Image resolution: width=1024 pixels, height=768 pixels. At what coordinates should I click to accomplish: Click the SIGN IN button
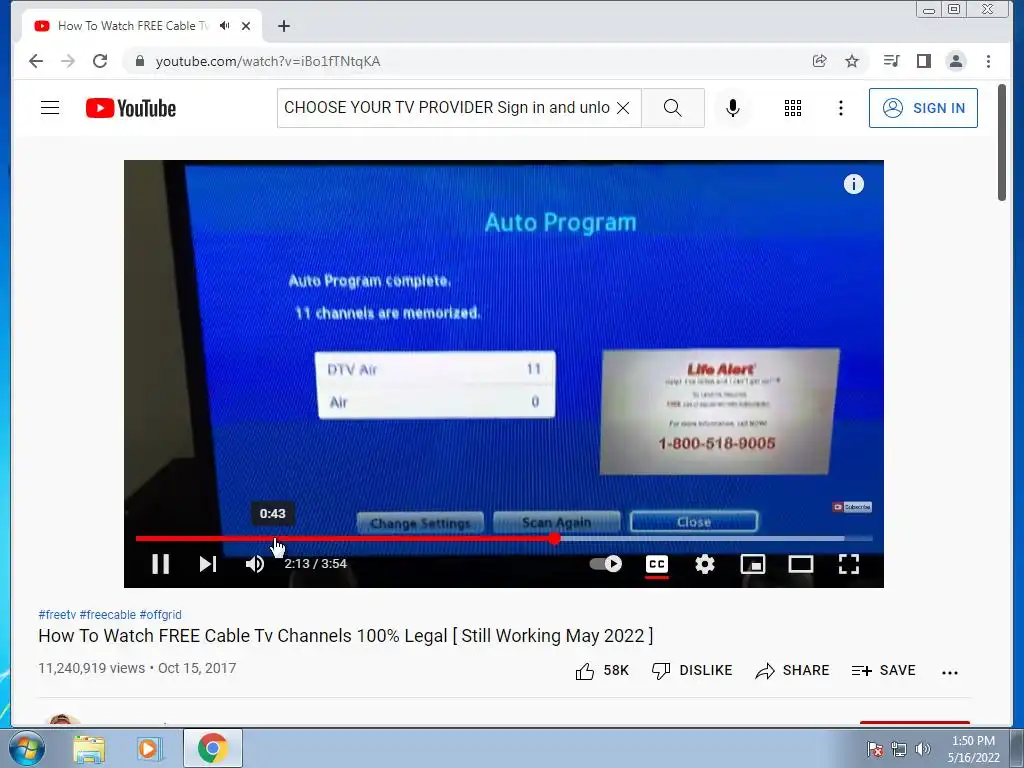(923, 108)
